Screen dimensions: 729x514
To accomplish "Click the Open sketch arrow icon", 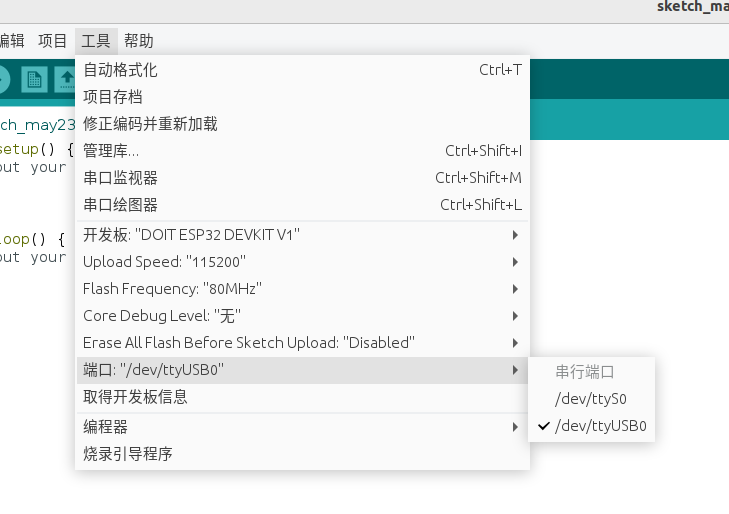I will click(65, 79).
